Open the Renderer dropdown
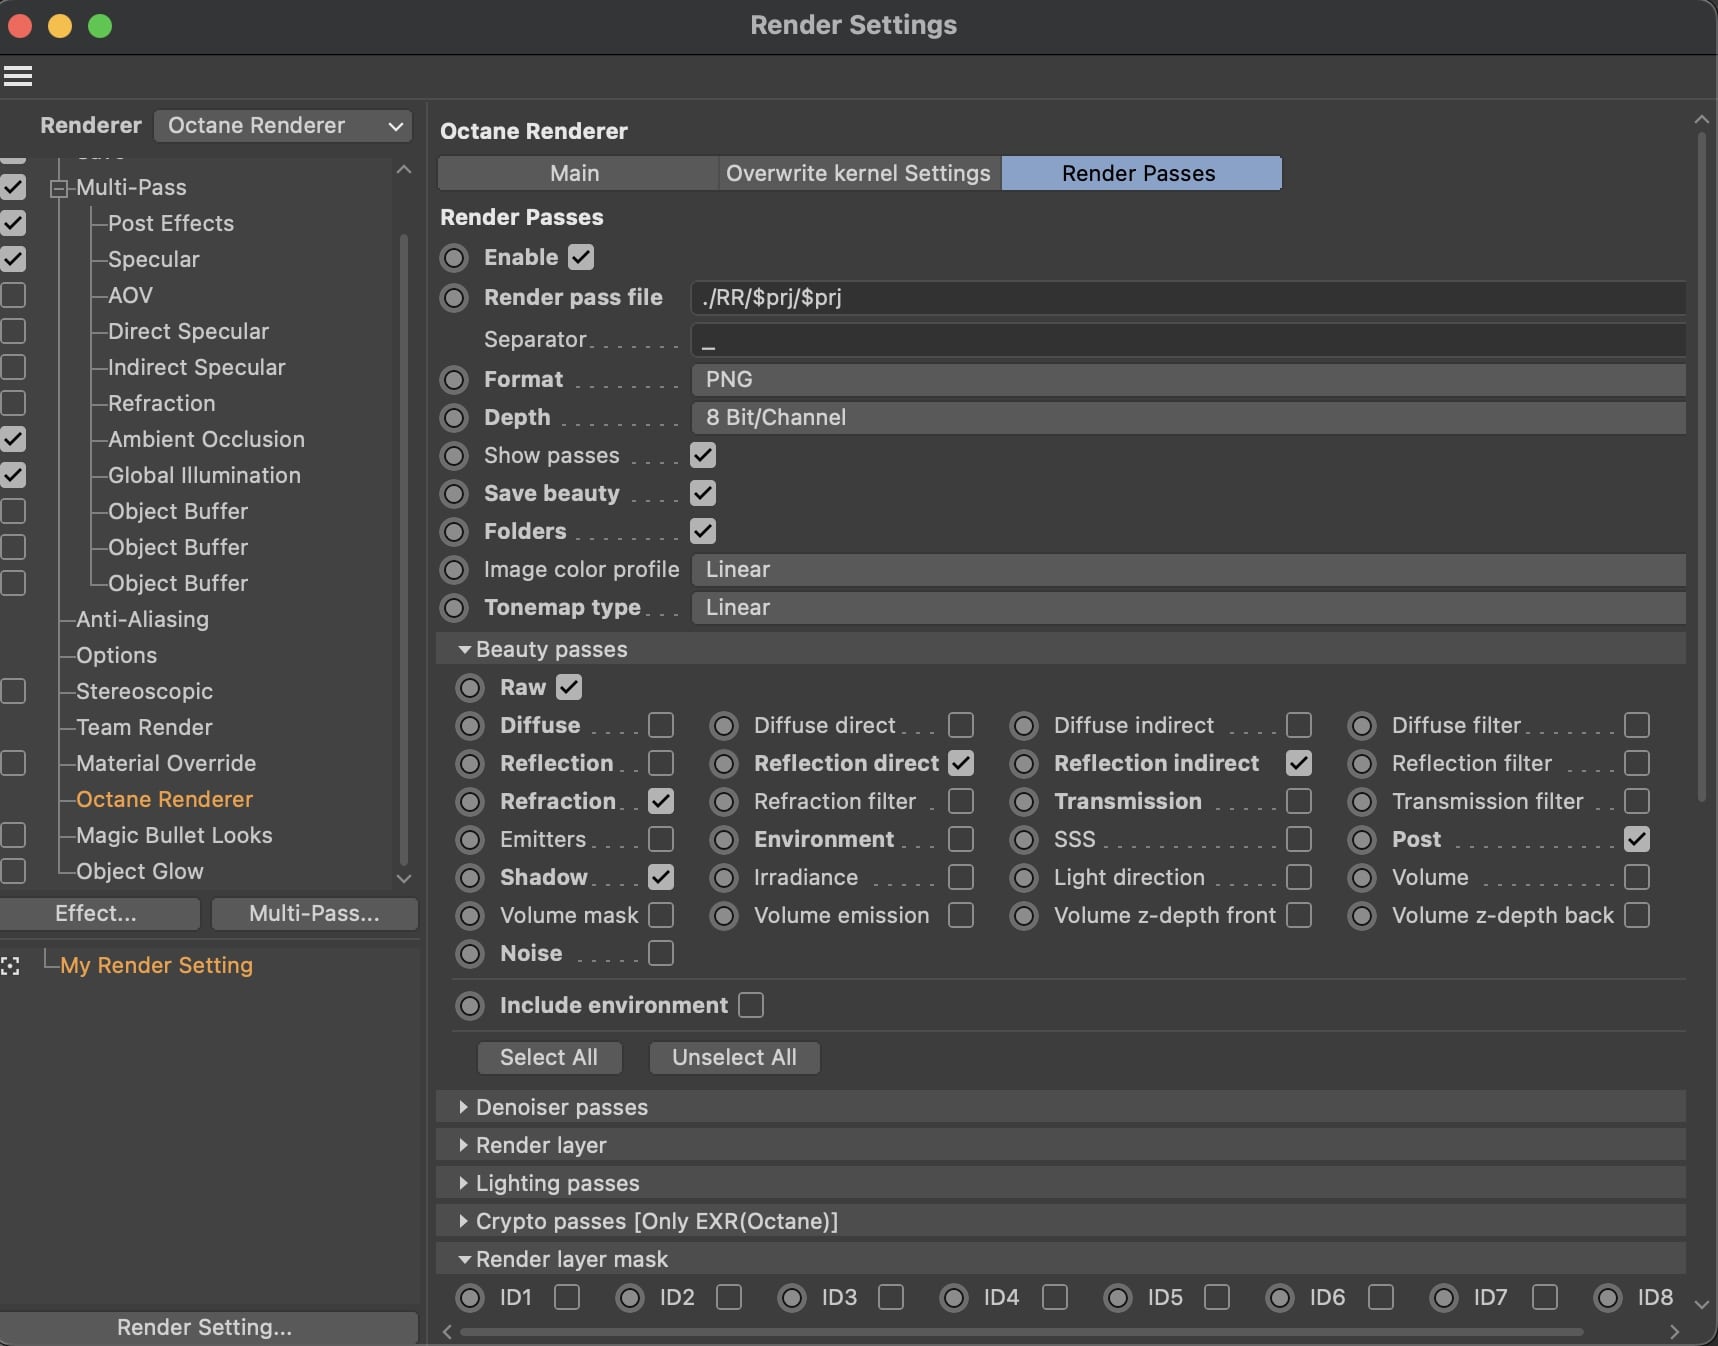 tap(284, 126)
